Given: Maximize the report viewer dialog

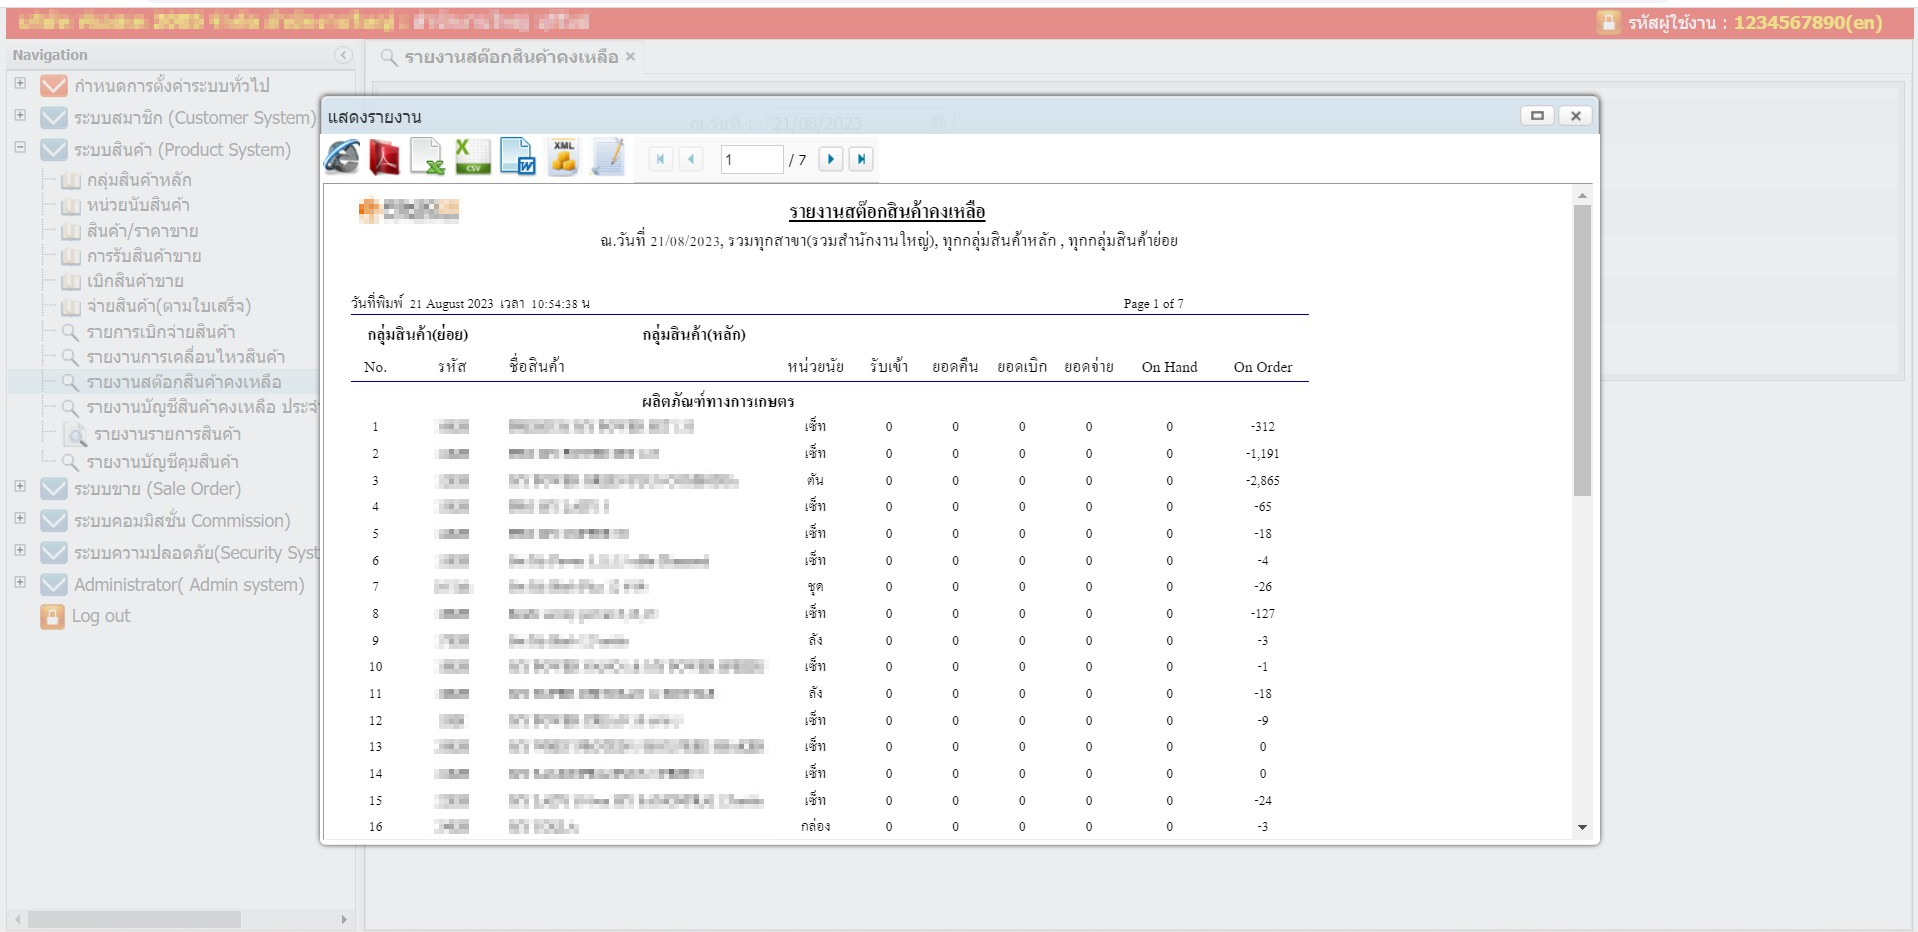Looking at the screenshot, I should [x=1537, y=116].
